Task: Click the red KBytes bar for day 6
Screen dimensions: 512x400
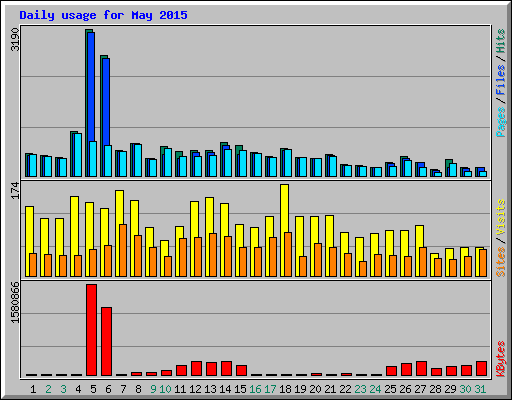Action: pyautogui.click(x=106, y=342)
